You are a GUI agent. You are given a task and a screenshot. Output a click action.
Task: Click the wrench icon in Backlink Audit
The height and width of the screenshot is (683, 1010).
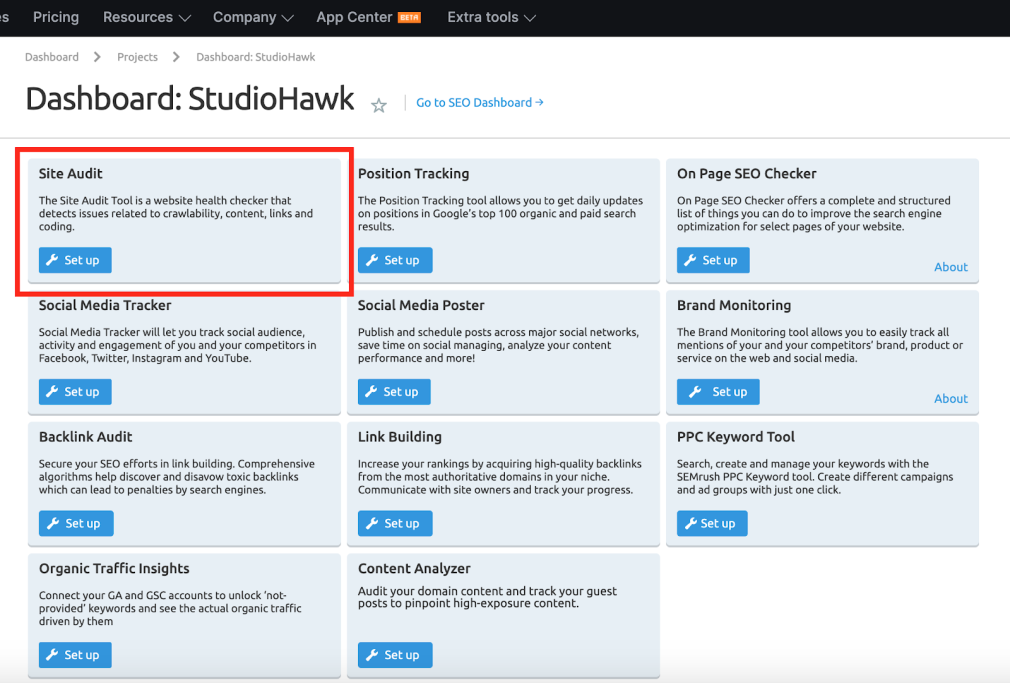(x=53, y=523)
